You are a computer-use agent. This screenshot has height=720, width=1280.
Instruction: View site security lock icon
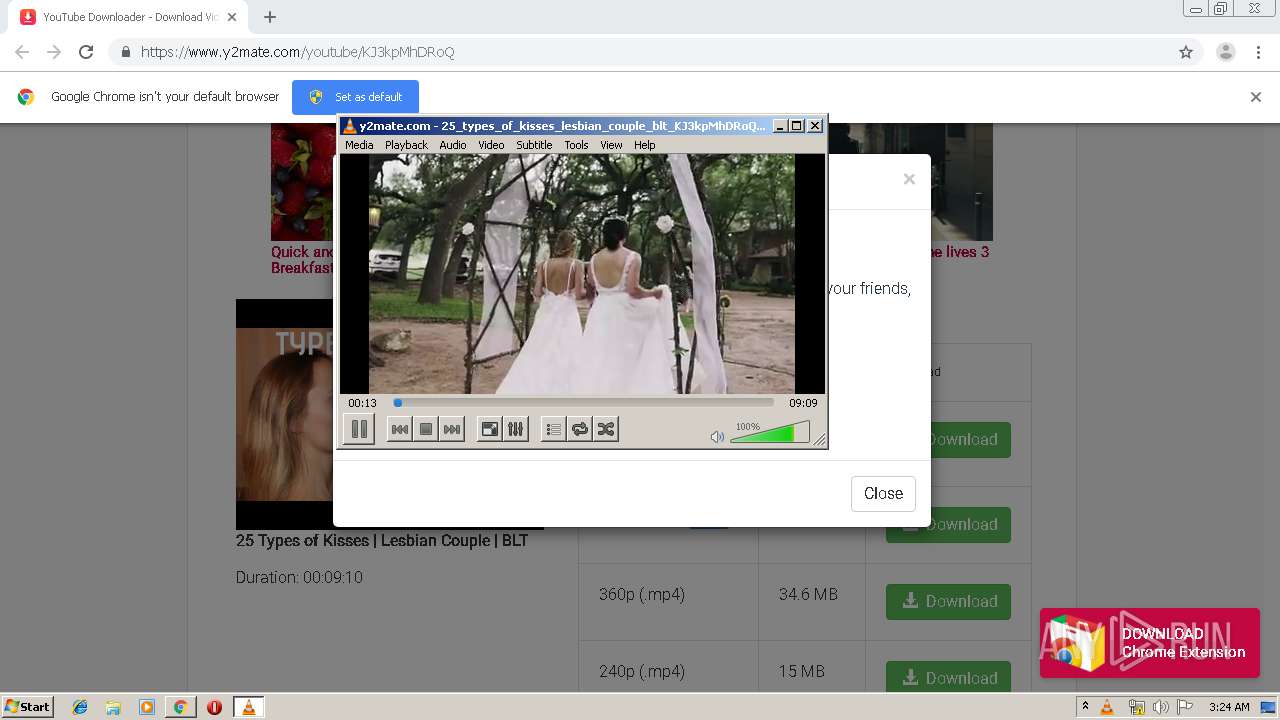coord(125,52)
